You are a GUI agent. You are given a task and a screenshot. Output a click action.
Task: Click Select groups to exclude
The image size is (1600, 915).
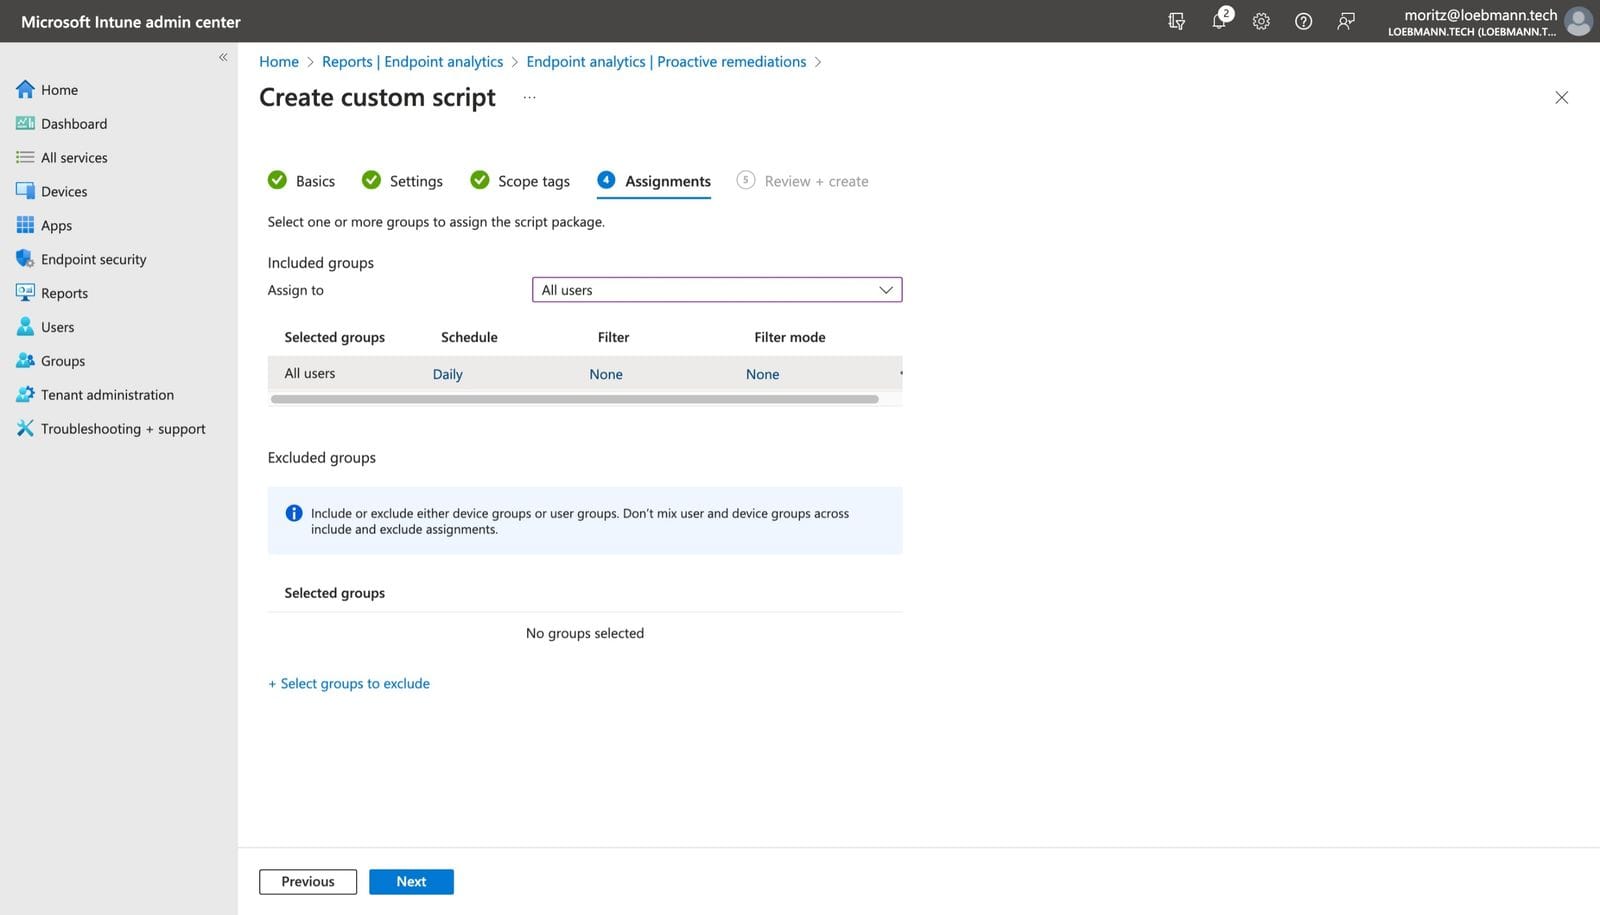[349, 683]
